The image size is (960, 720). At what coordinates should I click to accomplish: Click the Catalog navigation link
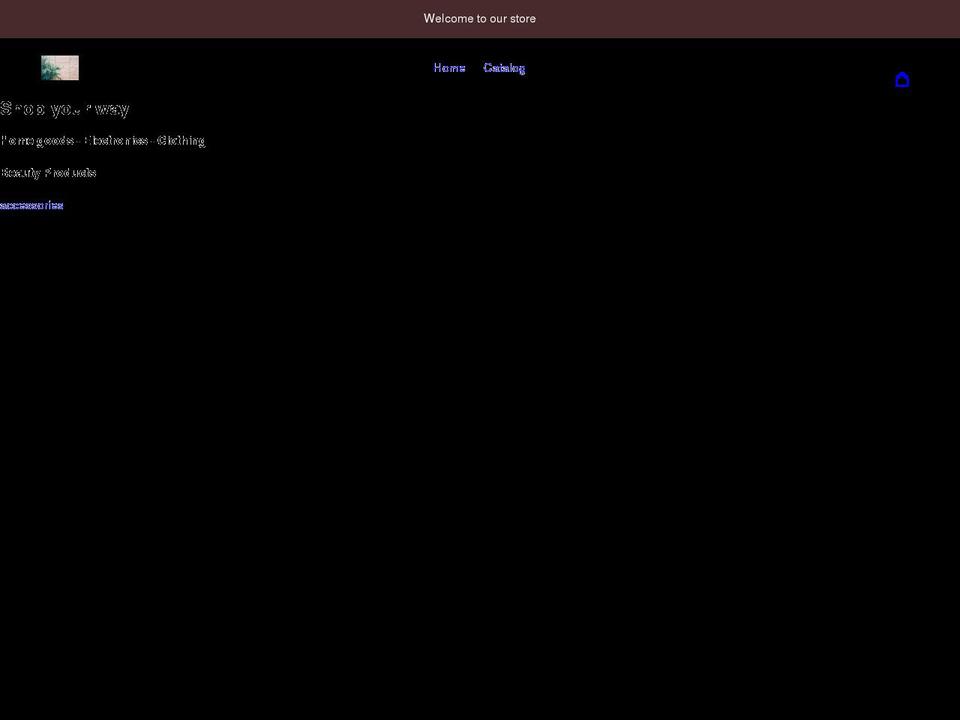tap(504, 67)
